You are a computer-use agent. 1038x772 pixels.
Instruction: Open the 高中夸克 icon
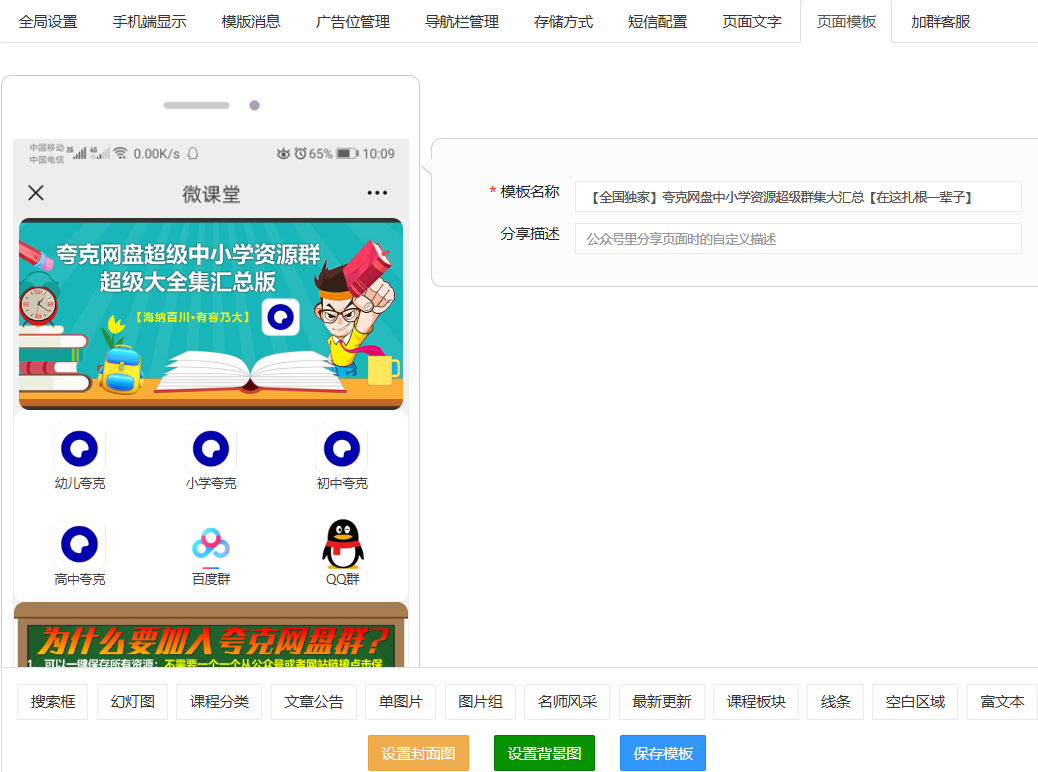coord(79,545)
